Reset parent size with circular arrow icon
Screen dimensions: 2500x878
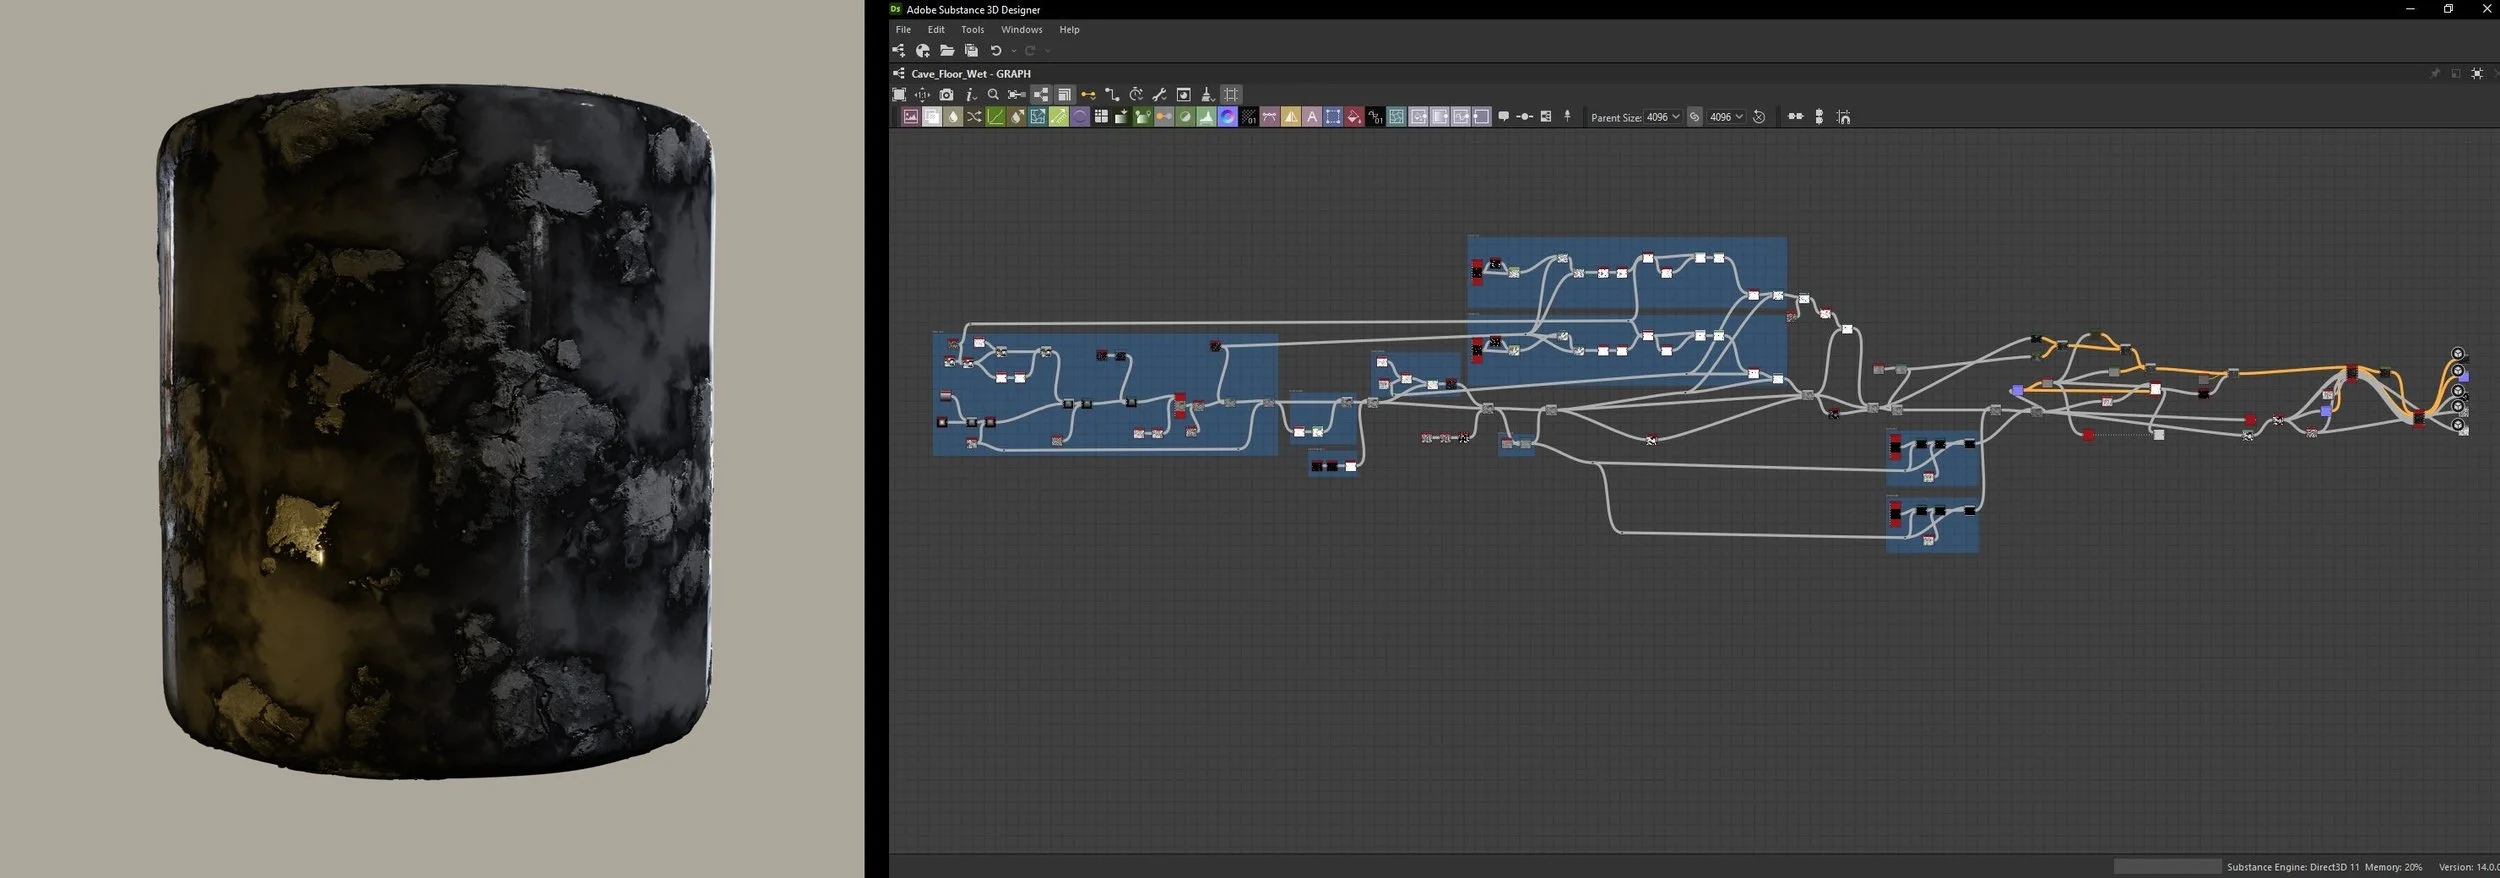coord(1759,117)
